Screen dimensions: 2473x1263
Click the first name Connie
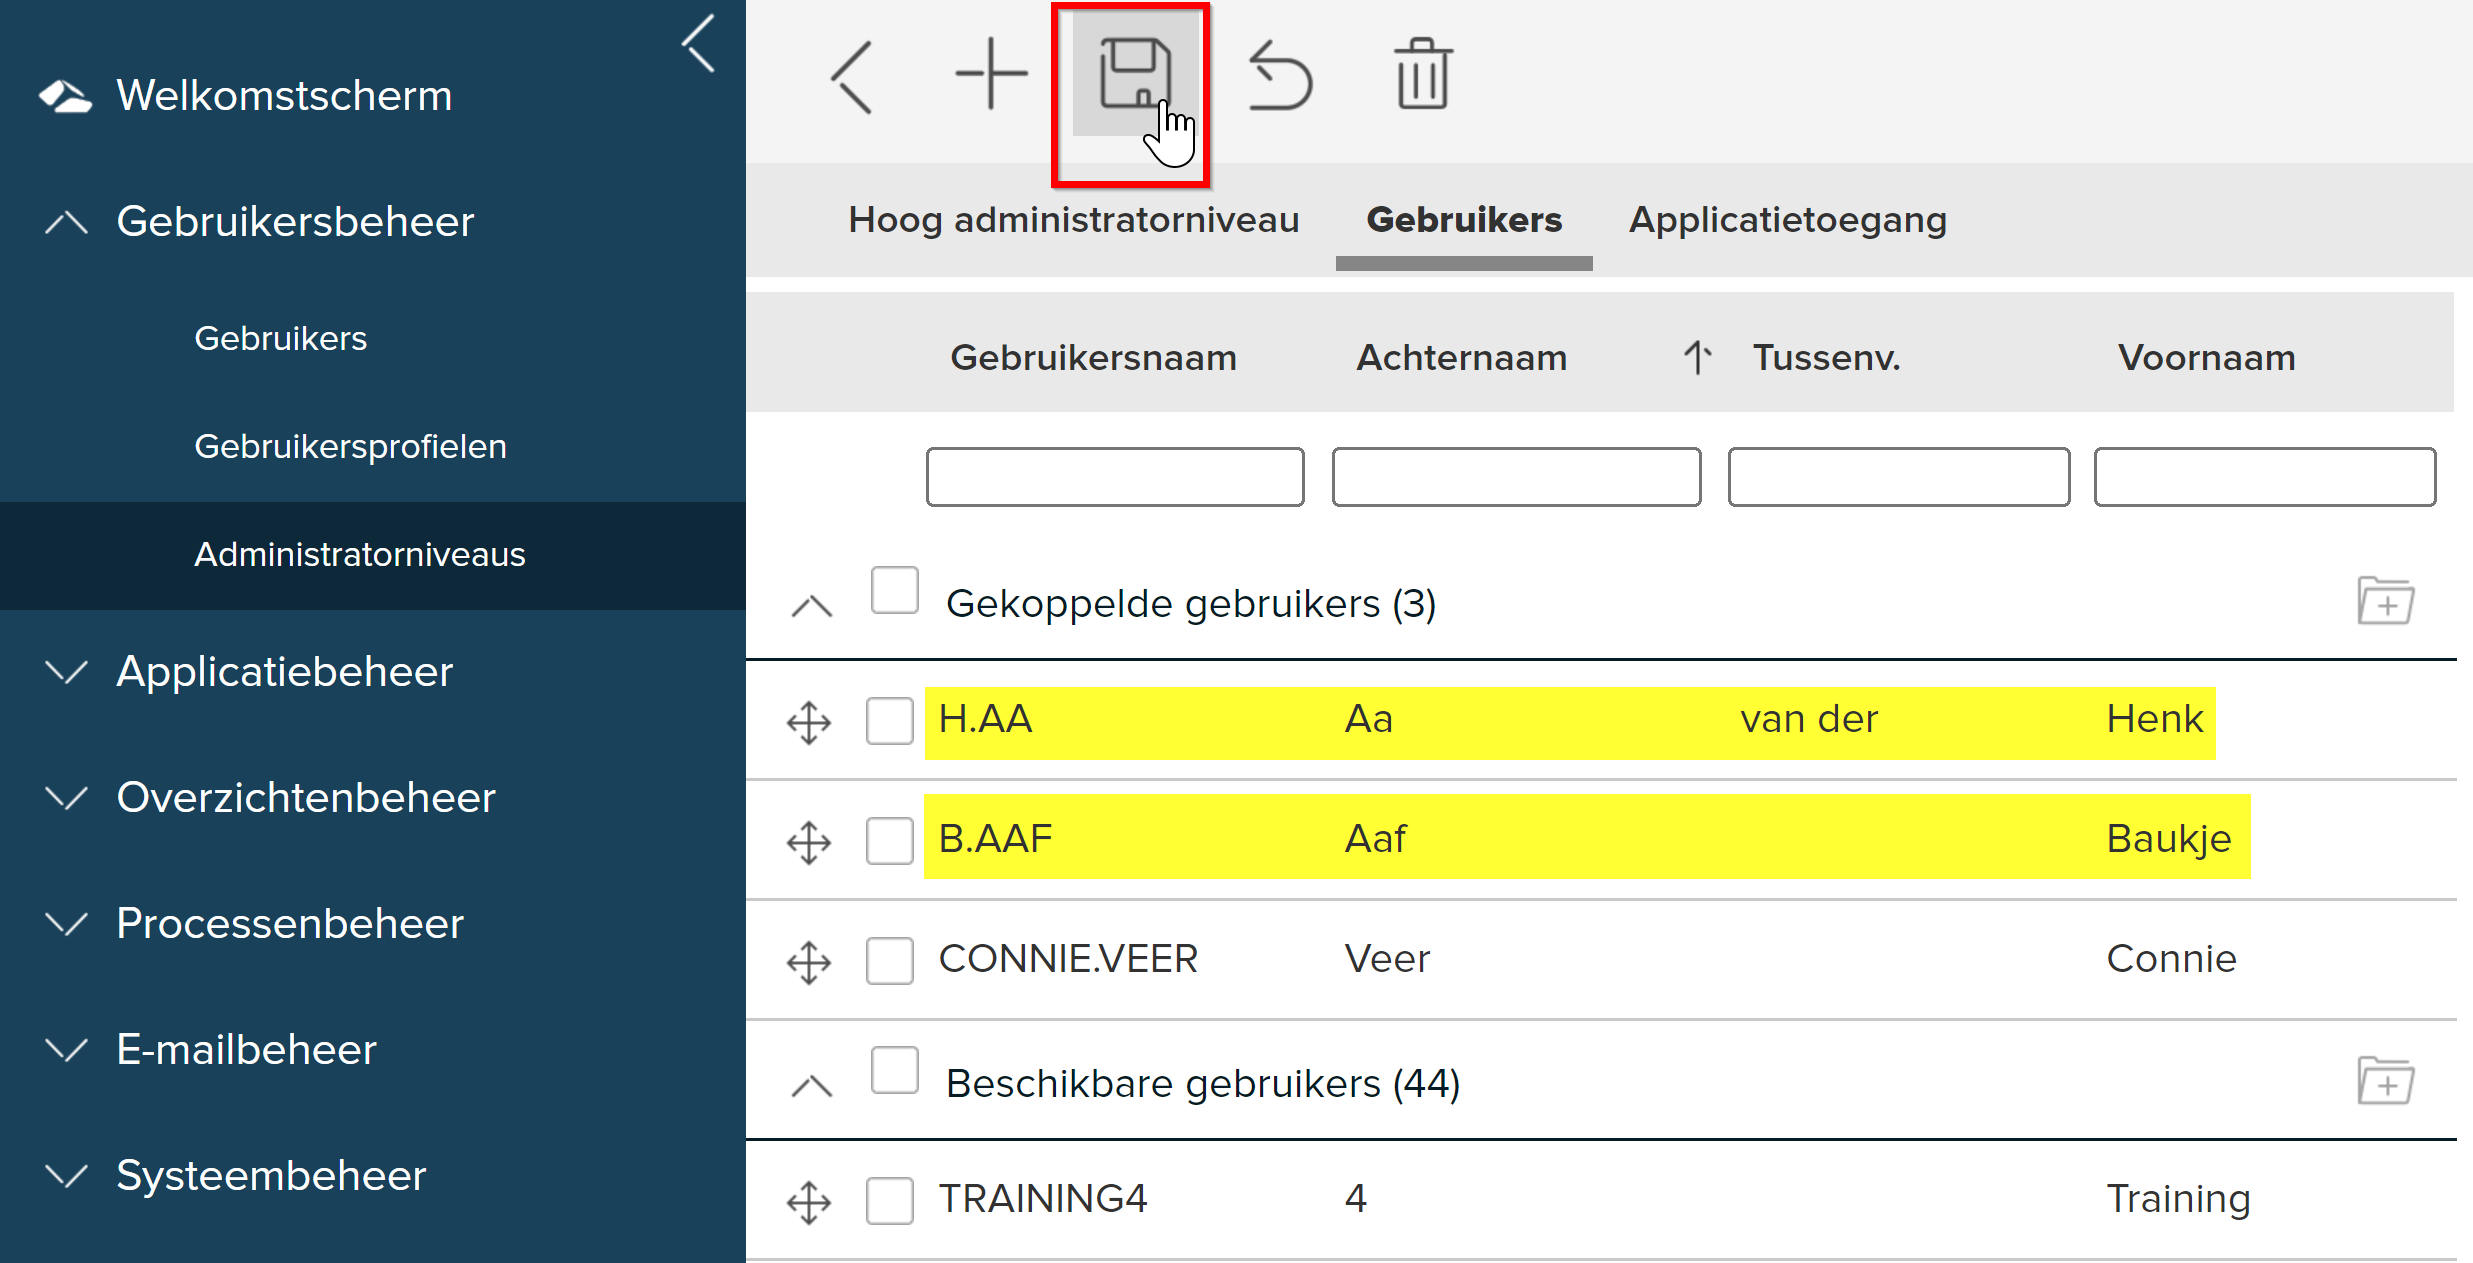2171,959
